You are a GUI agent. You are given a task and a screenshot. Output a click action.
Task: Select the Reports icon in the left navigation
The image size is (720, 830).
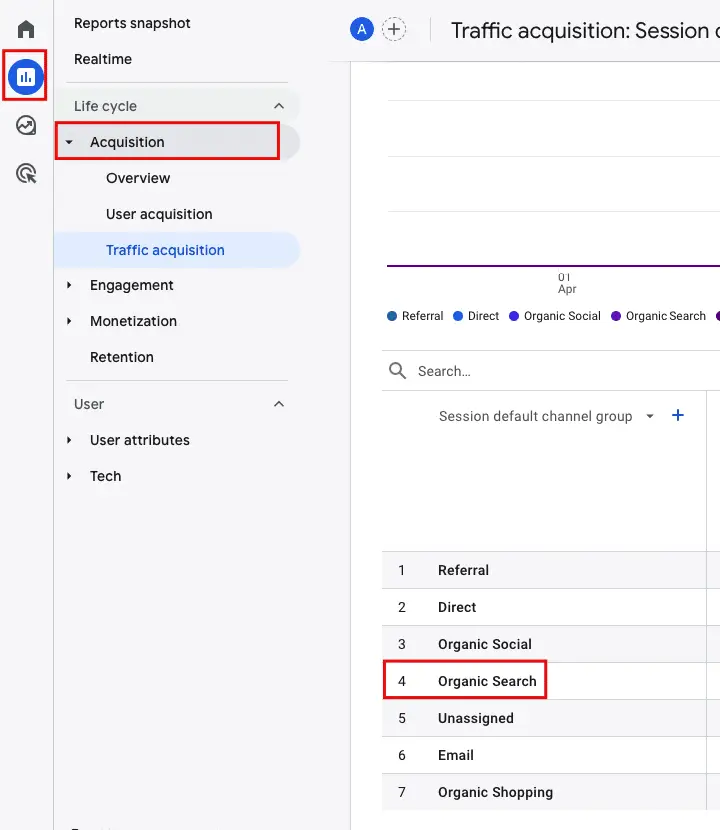tap(25, 75)
